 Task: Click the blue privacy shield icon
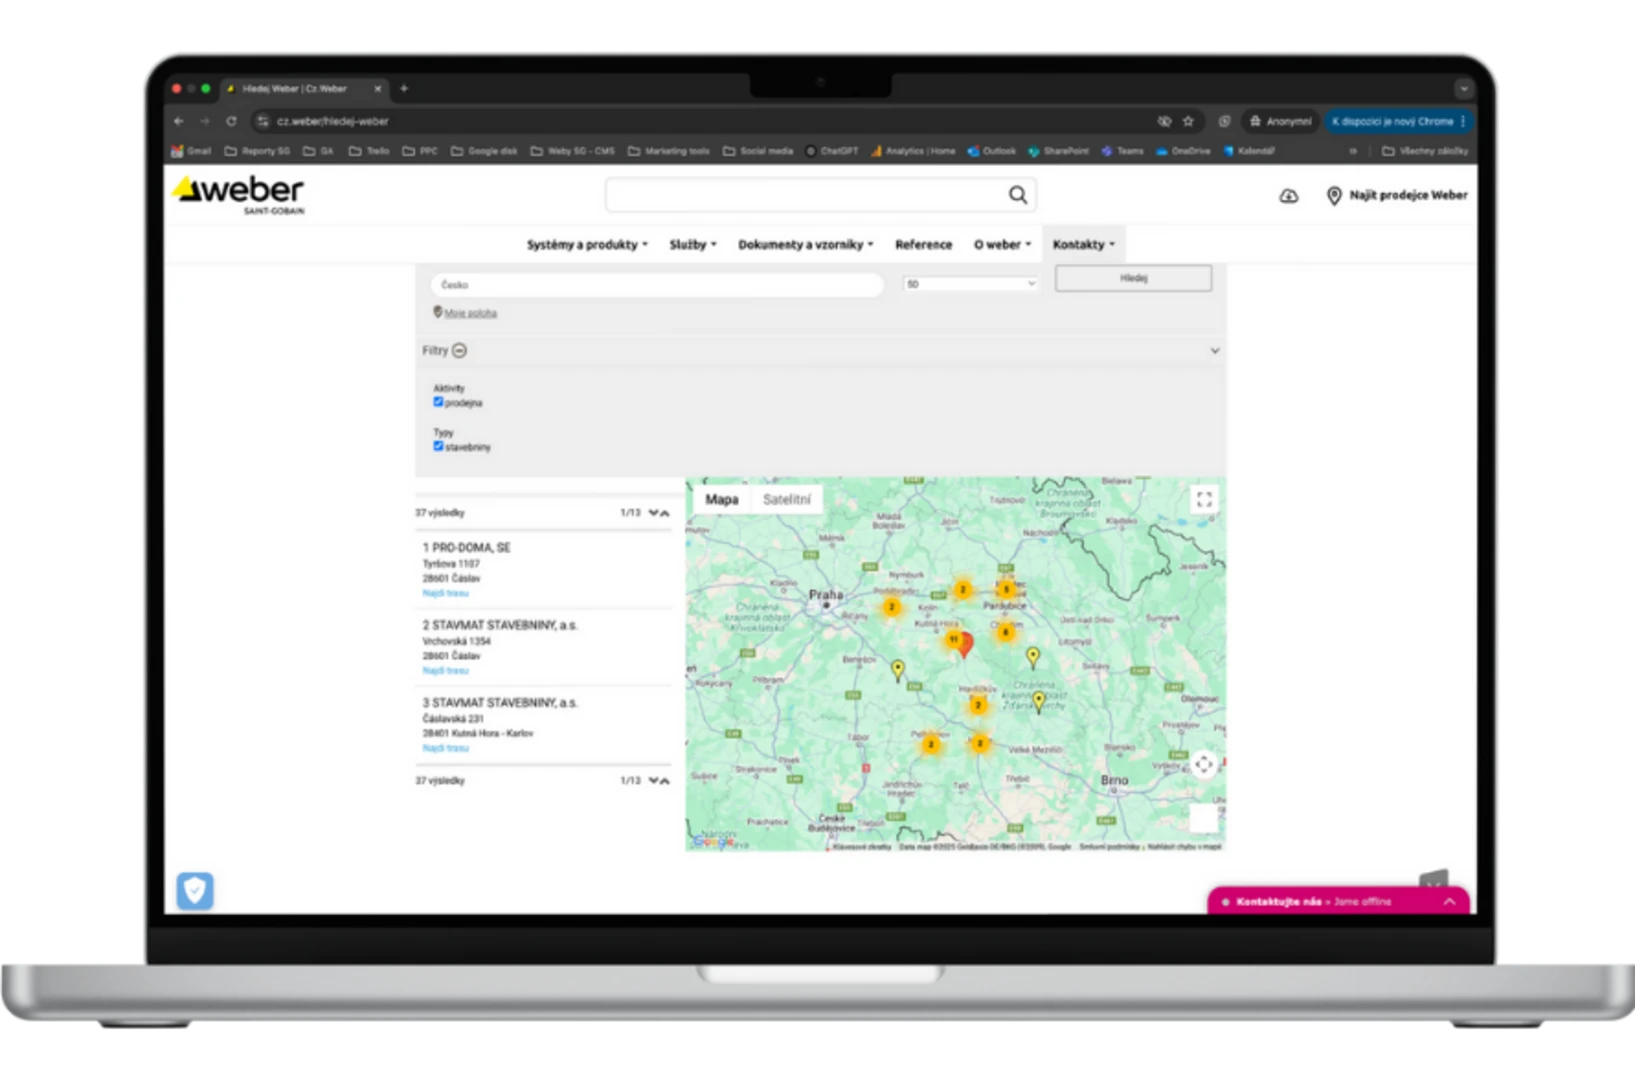tap(195, 891)
